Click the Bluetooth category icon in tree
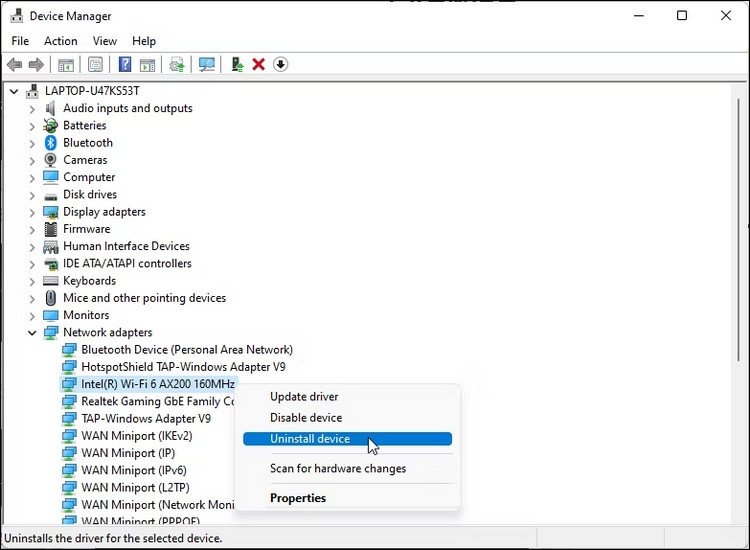Viewport: 750px width, 550px height. coord(51,143)
